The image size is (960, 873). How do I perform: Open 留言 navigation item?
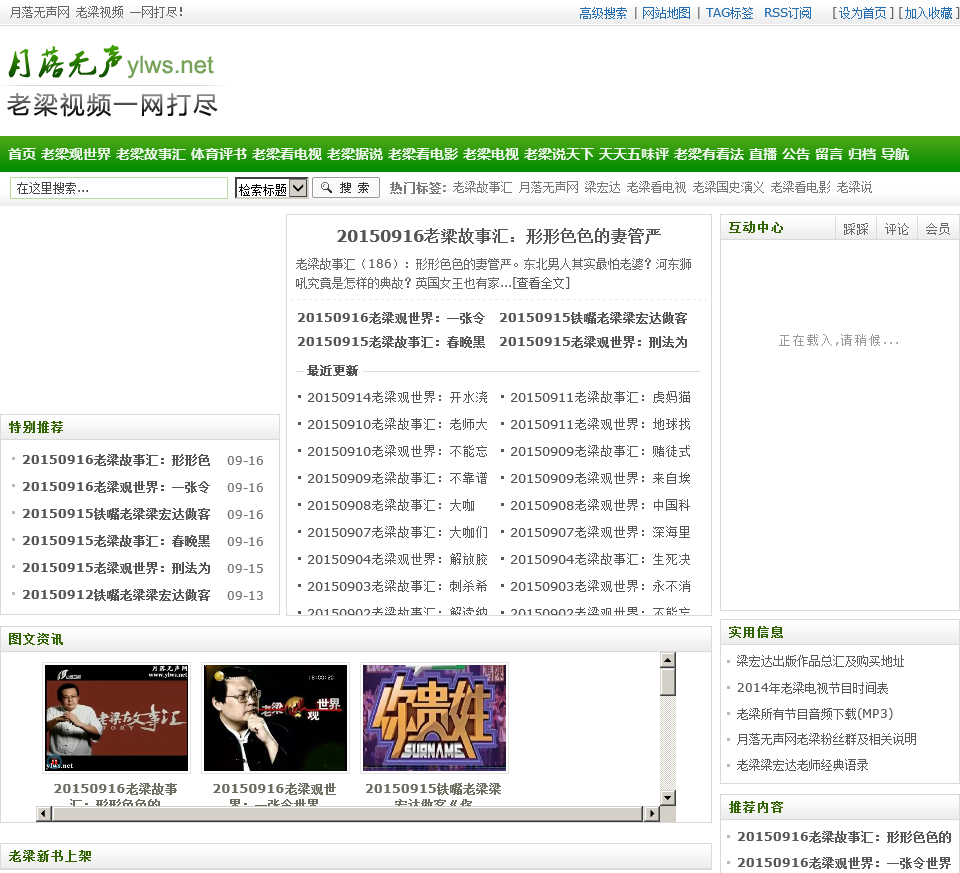click(829, 154)
